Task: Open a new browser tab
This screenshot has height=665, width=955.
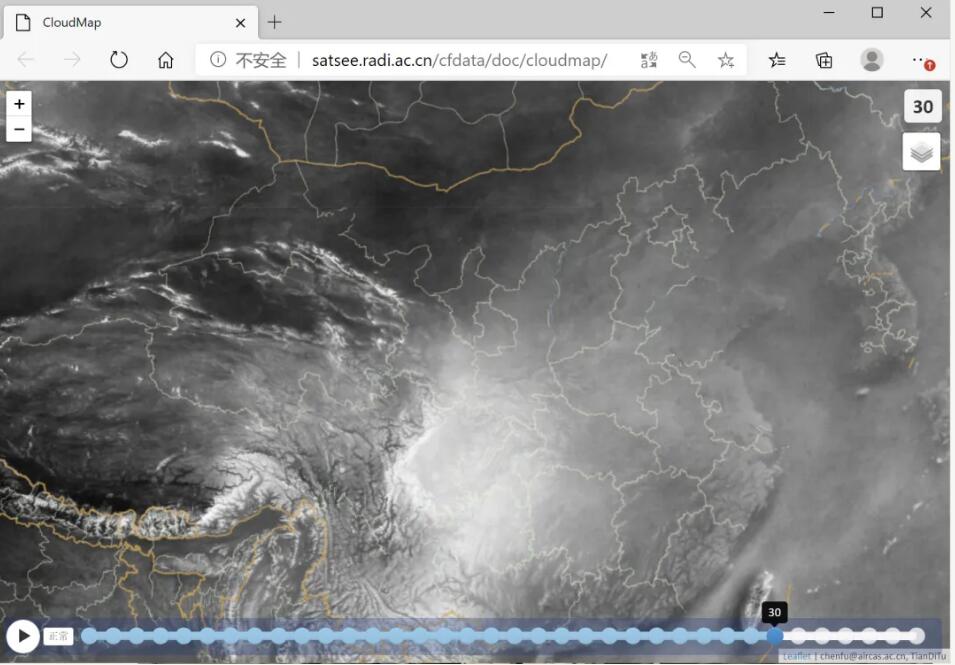Action: coord(275,23)
